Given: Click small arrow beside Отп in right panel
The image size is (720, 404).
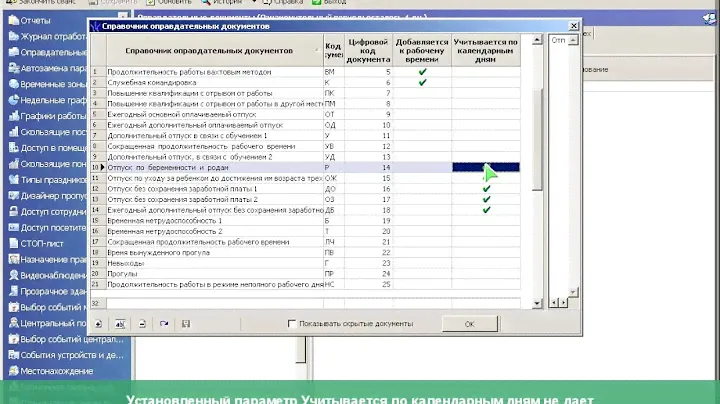Looking at the screenshot, I should coord(573,40).
